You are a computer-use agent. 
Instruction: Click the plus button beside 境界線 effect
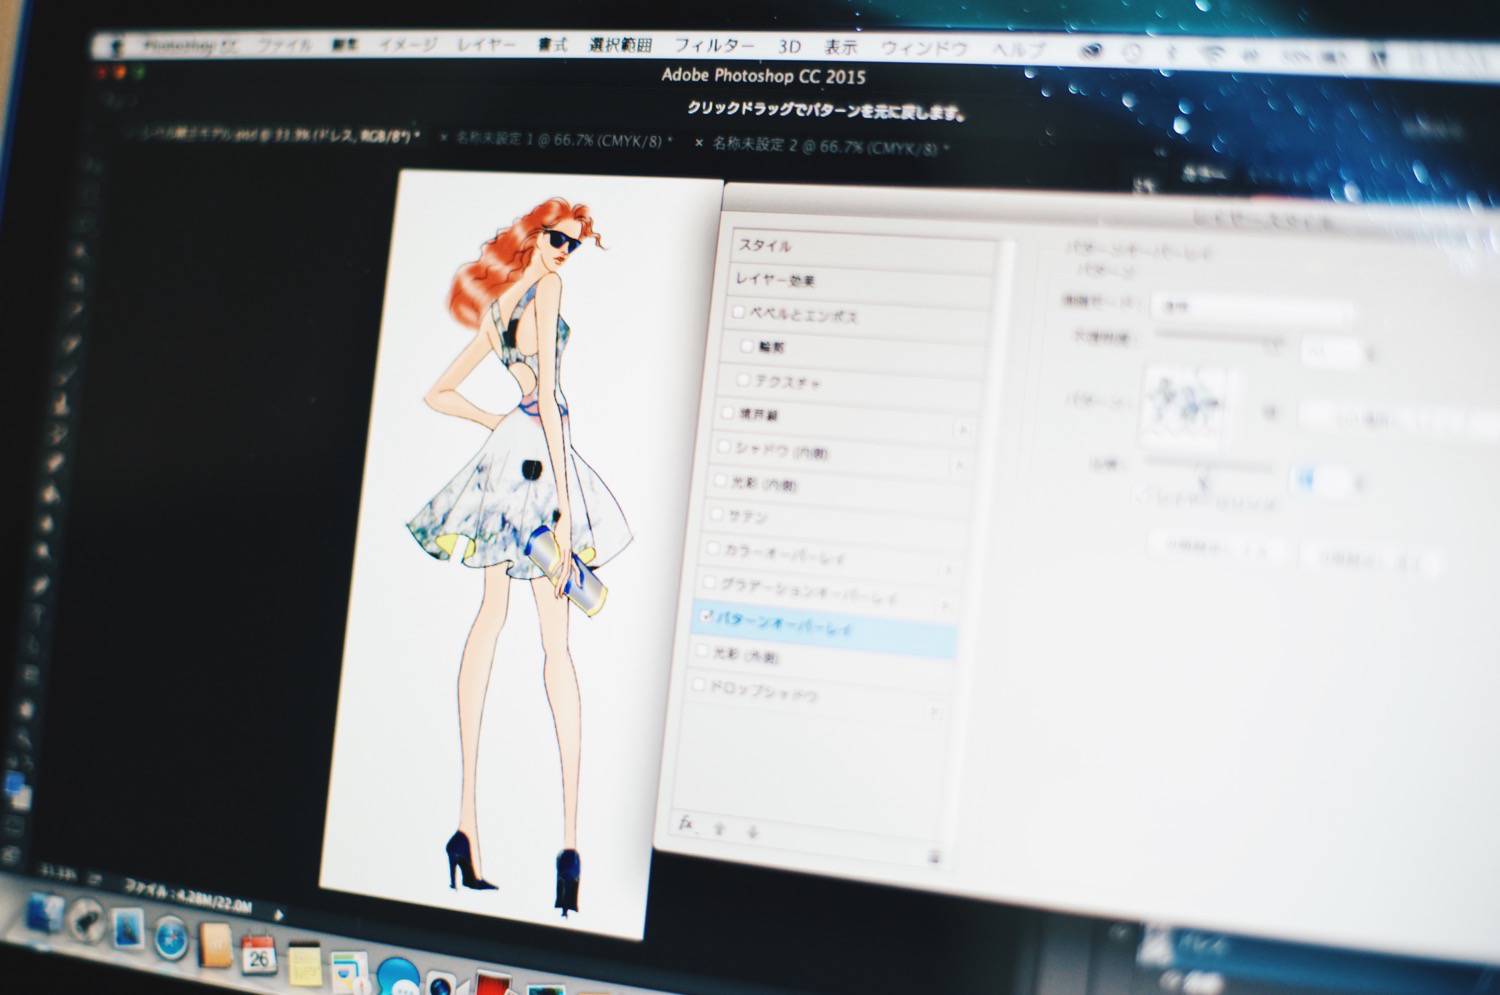[x=963, y=430]
